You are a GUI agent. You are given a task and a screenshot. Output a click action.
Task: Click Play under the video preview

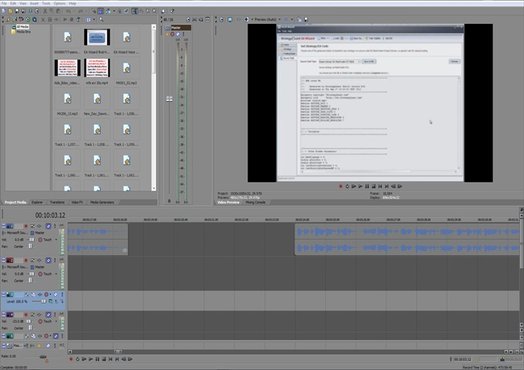(x=360, y=187)
